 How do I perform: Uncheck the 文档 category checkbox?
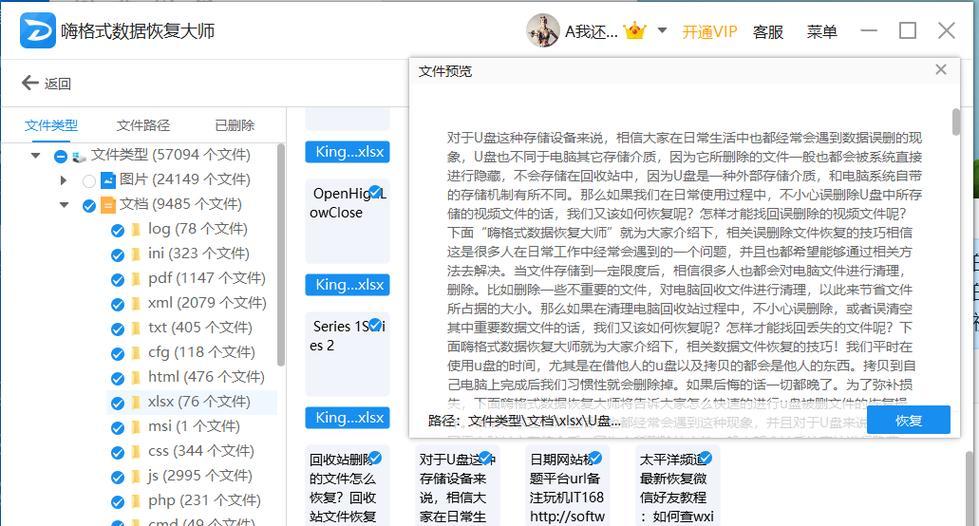pos(89,206)
